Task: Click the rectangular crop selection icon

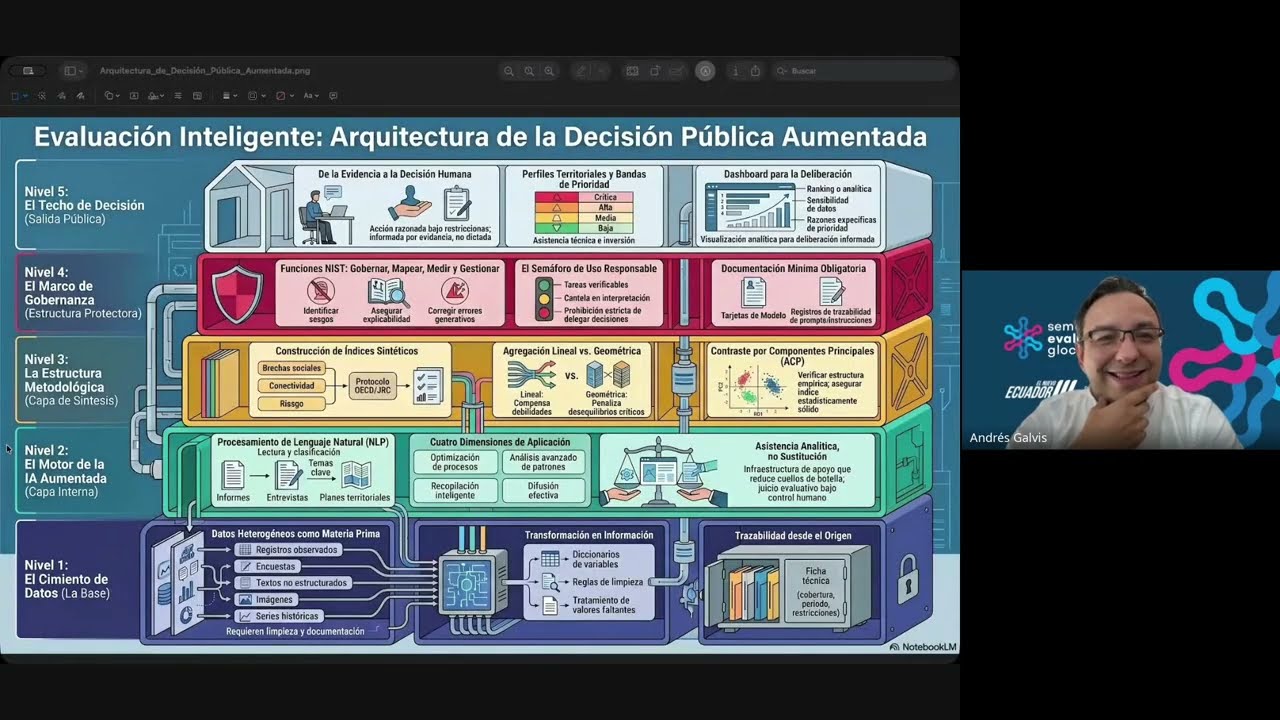Action: pos(632,71)
